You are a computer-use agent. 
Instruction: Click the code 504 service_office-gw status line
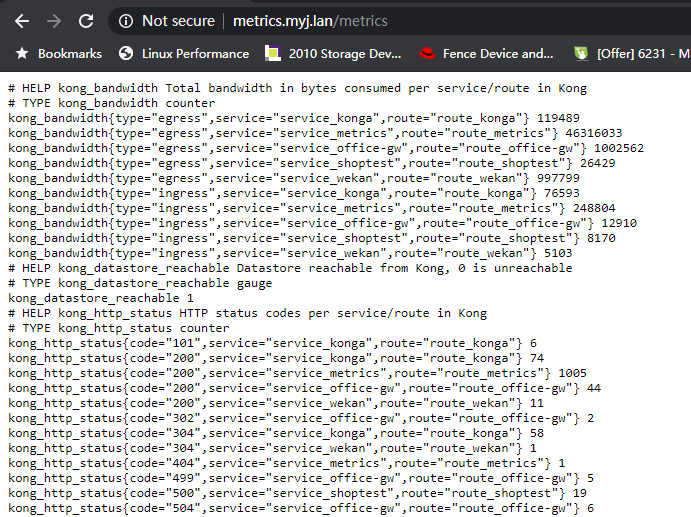300,508
